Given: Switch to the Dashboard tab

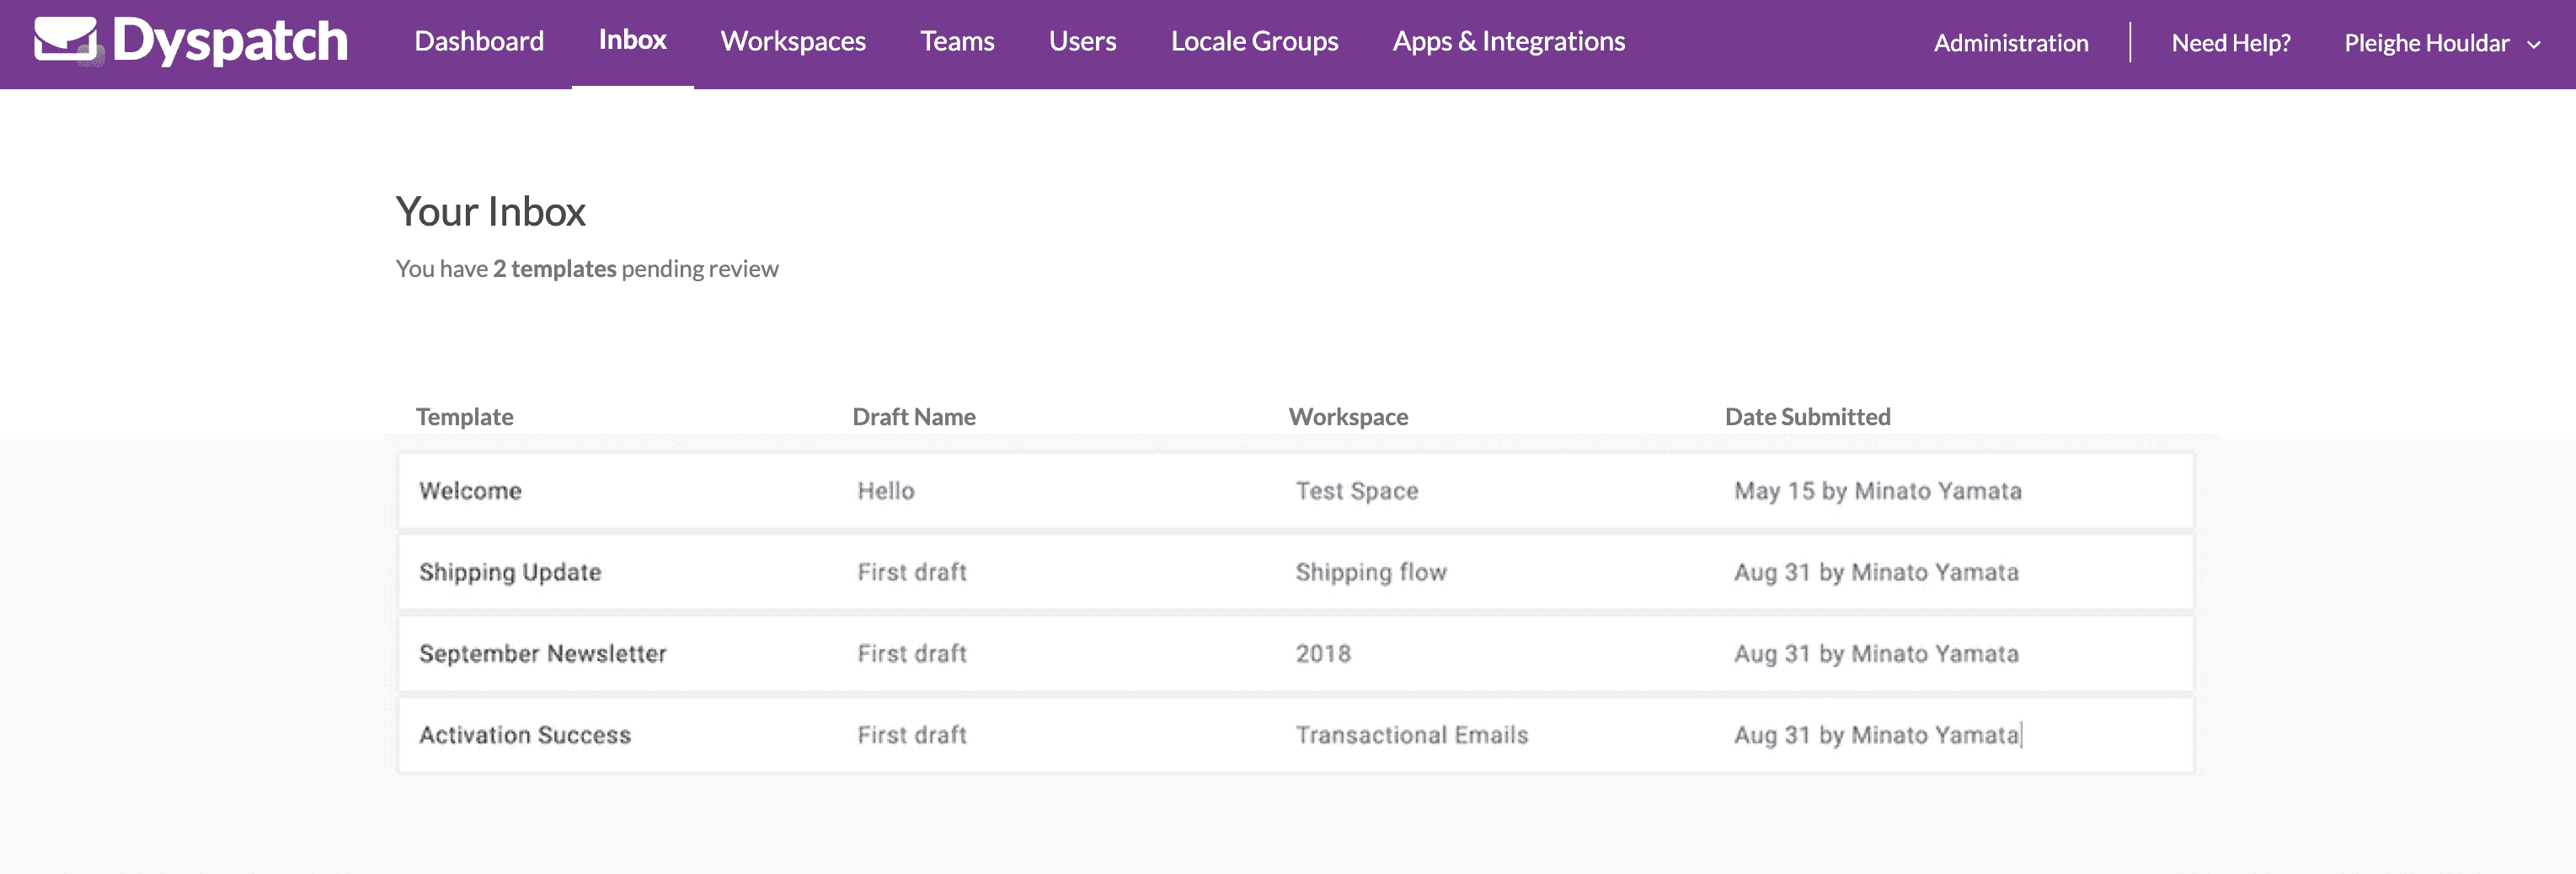Looking at the screenshot, I should point(479,41).
